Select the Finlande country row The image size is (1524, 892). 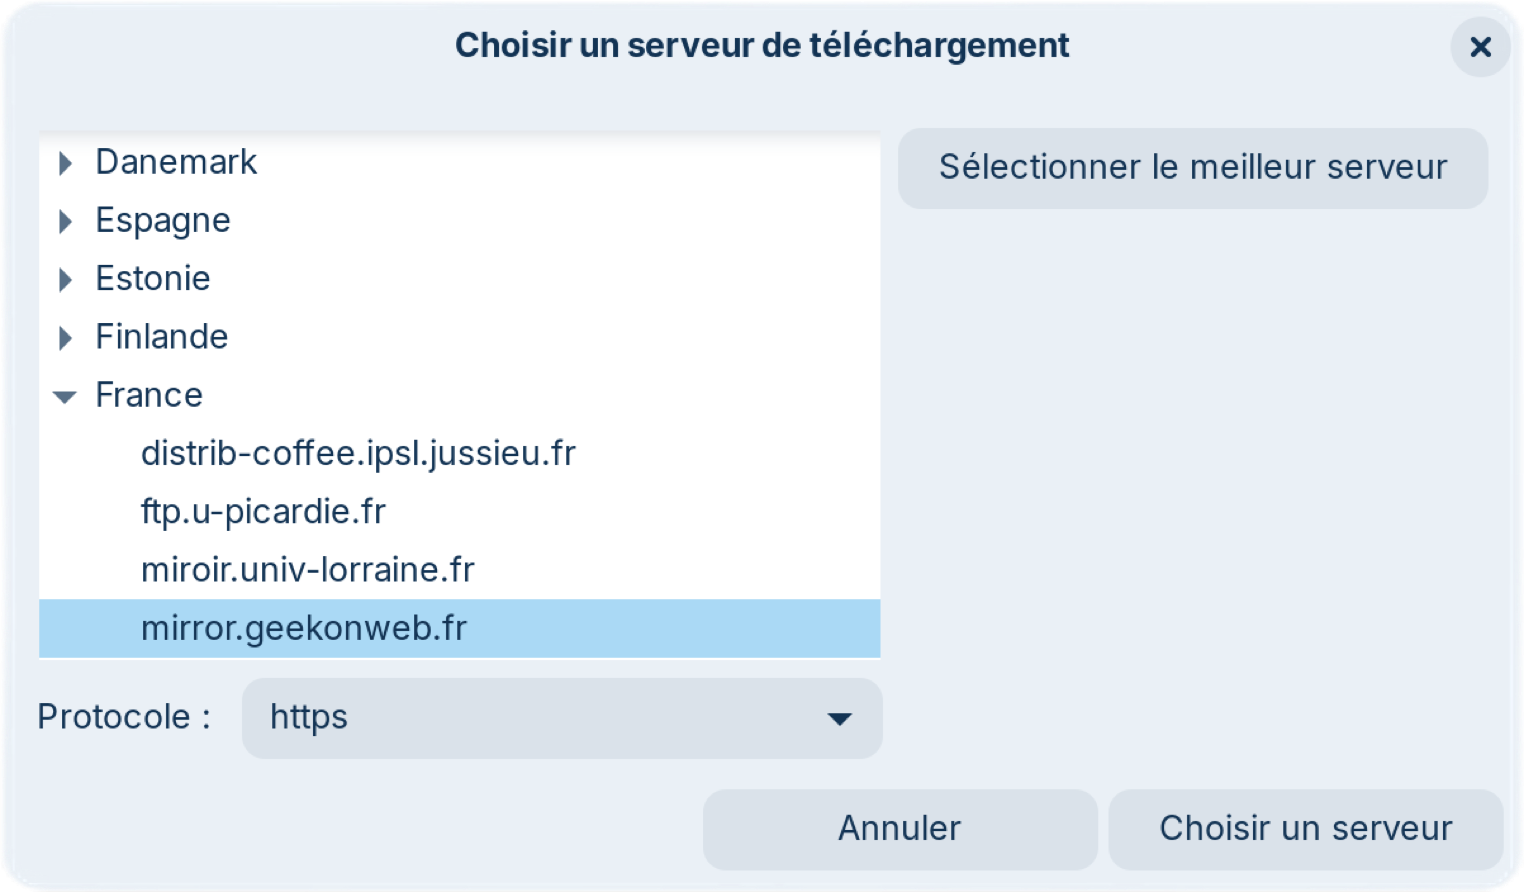point(162,337)
